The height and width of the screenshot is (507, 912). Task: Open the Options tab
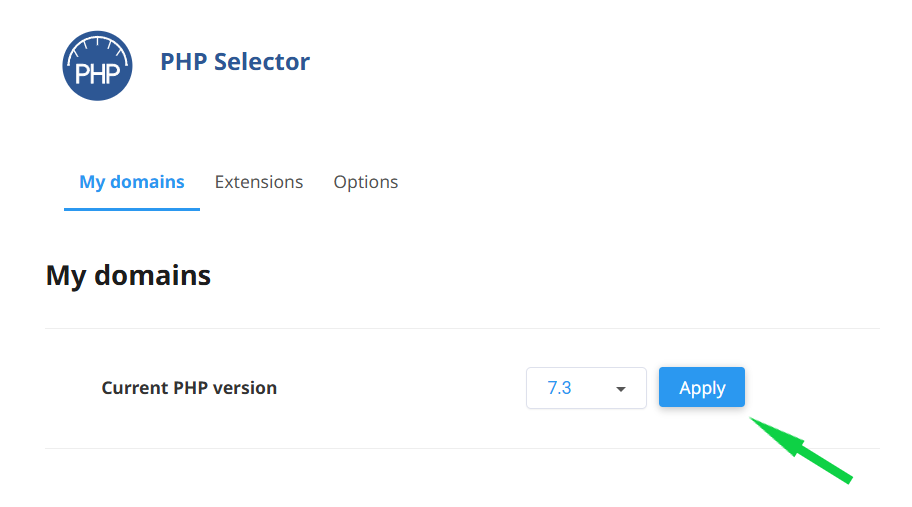point(366,182)
